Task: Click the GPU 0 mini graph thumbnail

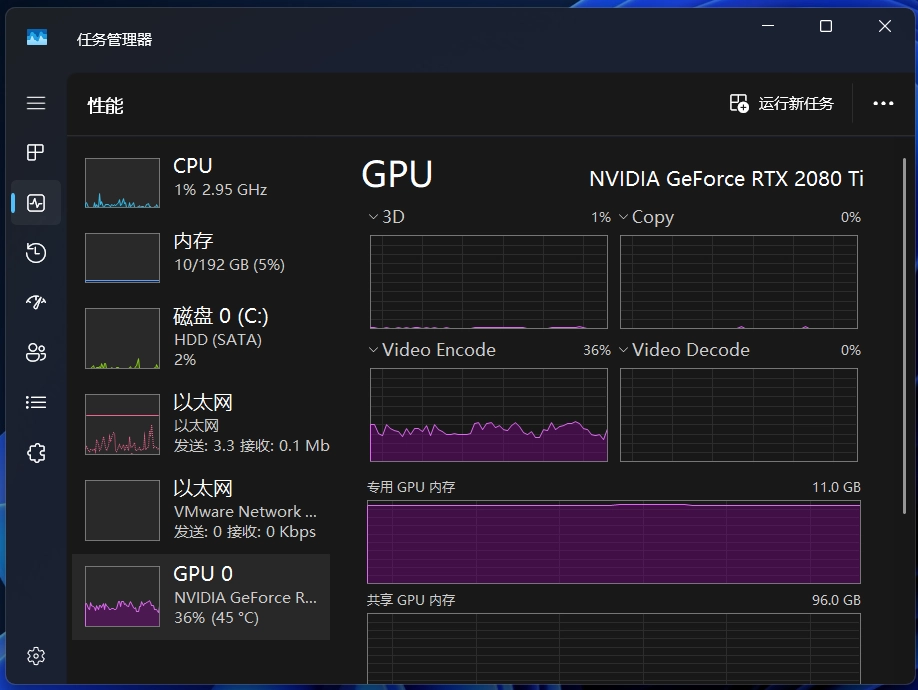Action: (x=122, y=596)
